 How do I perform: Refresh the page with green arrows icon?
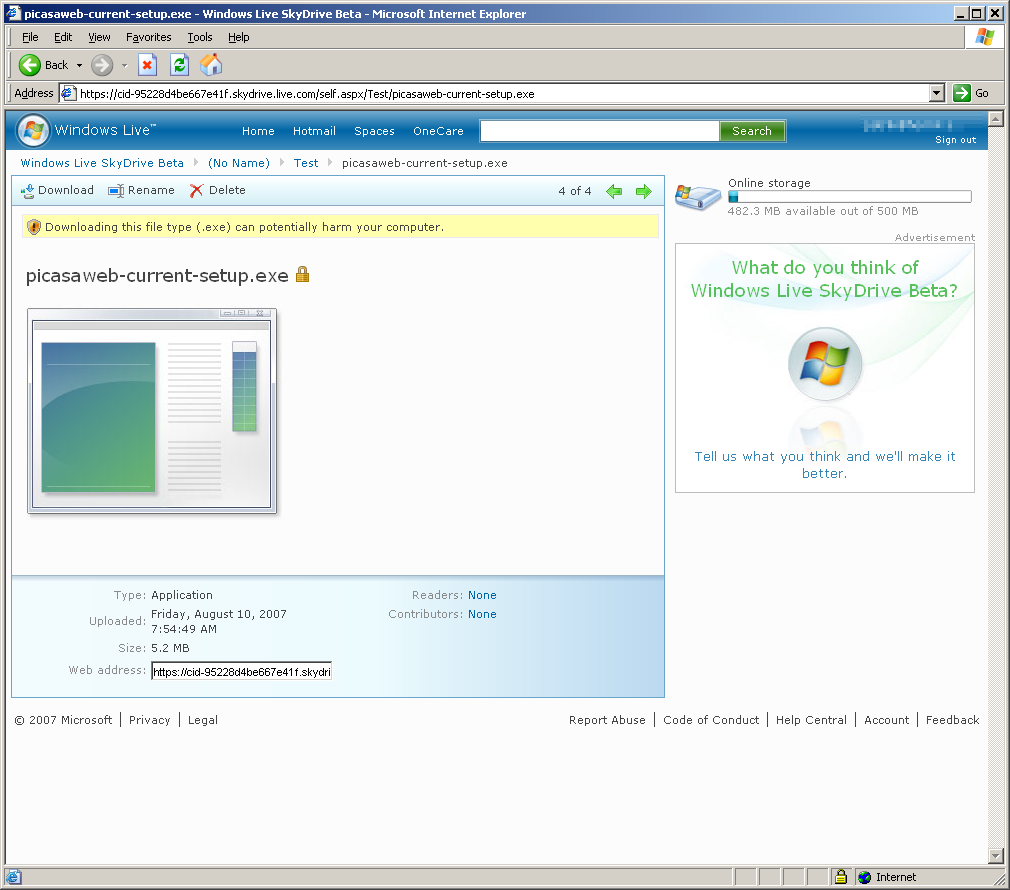(x=179, y=65)
